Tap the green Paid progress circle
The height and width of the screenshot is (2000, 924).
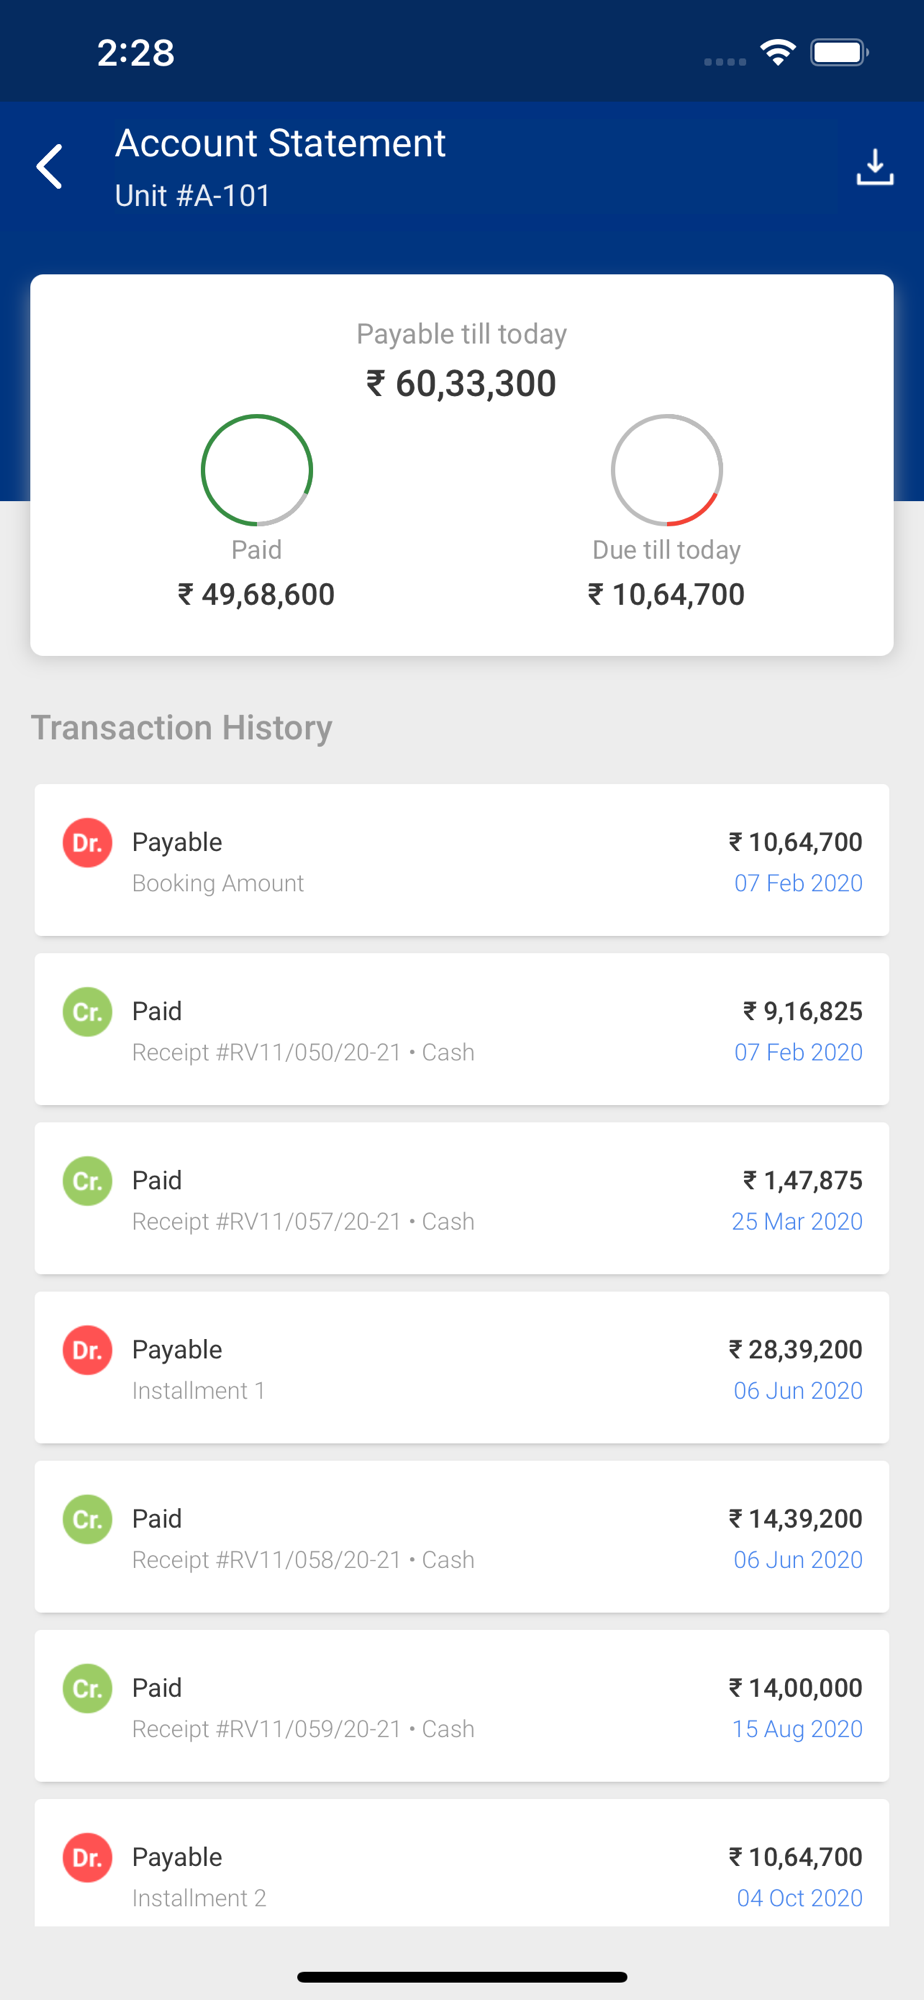[x=257, y=470]
